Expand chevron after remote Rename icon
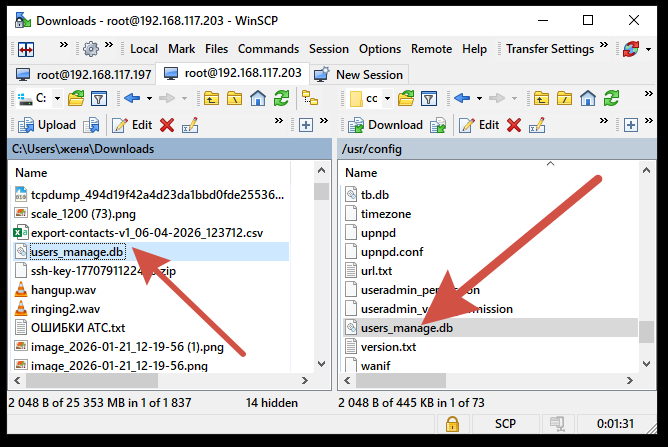This screenshot has height=447, width=668. (x=604, y=121)
